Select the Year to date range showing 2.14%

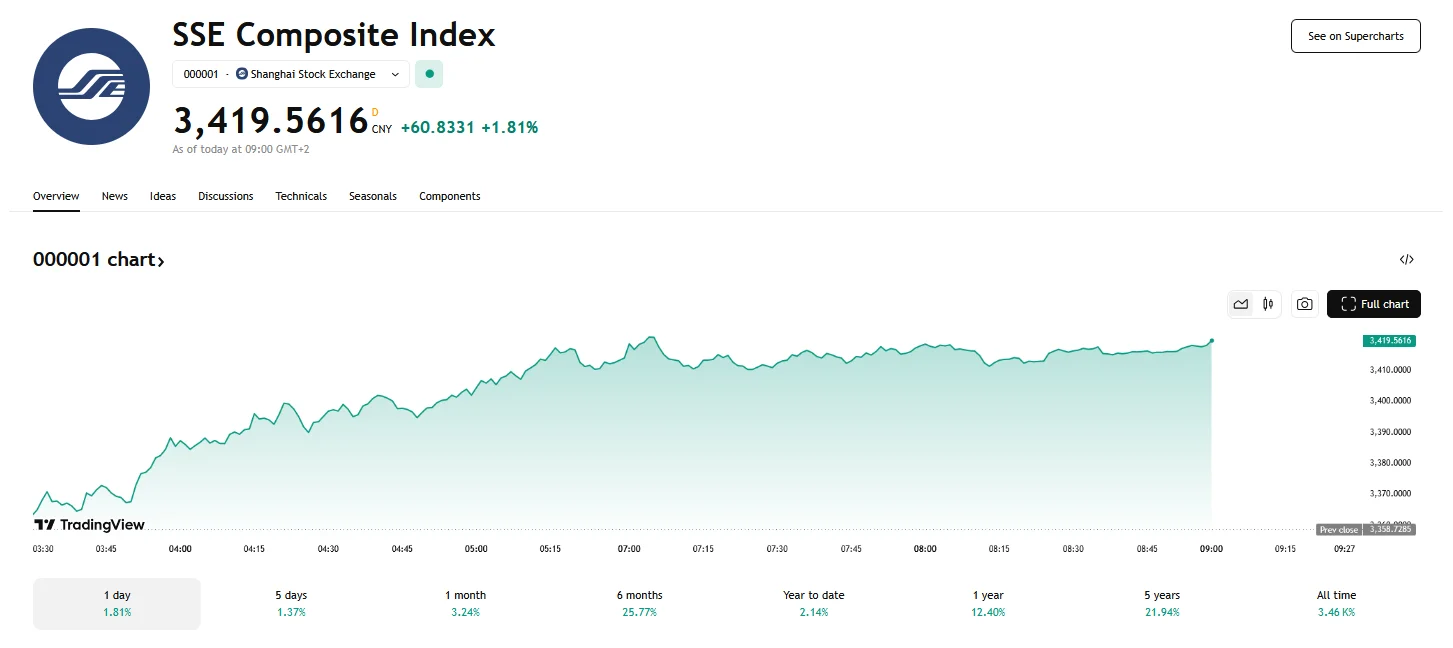[x=813, y=603]
